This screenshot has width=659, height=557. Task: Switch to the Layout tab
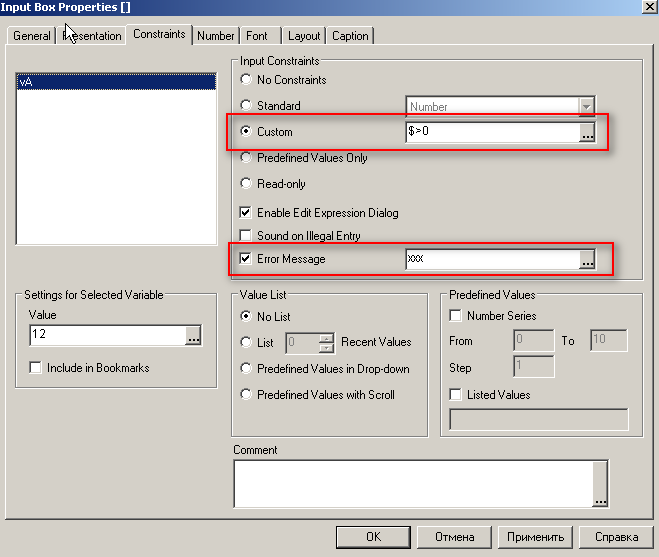pyautogui.click(x=304, y=36)
